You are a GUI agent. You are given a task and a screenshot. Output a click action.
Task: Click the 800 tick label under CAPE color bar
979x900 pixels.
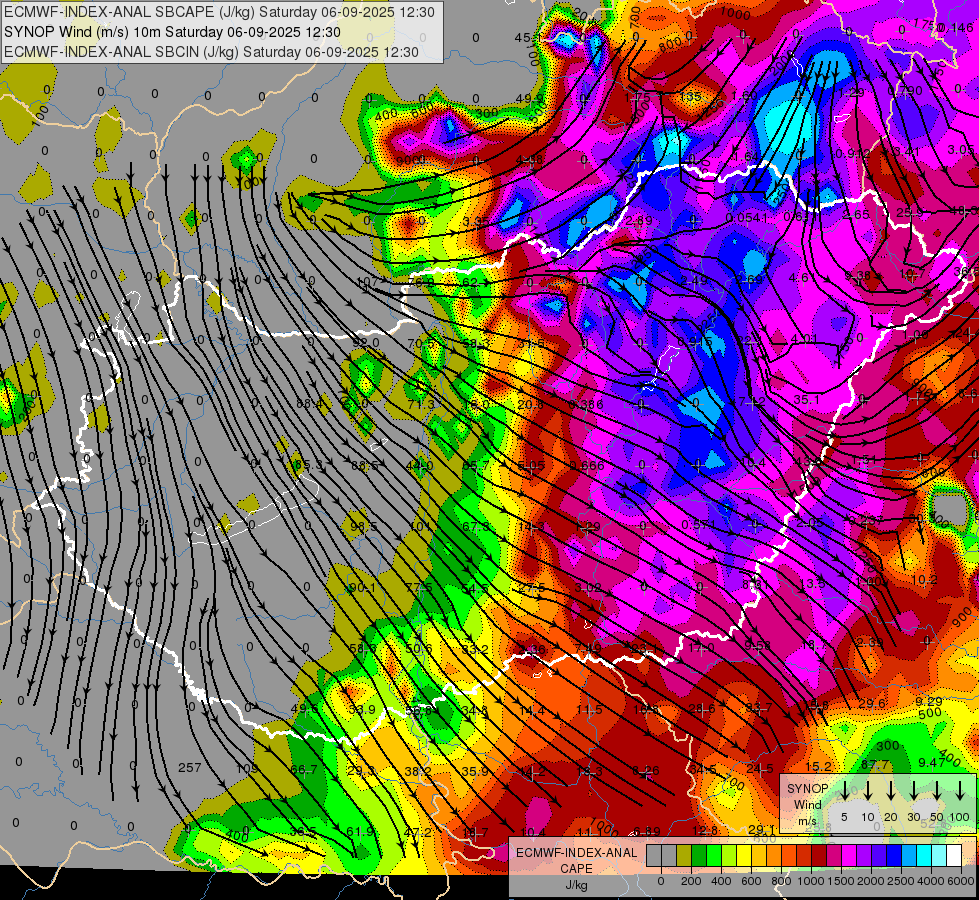point(781,881)
